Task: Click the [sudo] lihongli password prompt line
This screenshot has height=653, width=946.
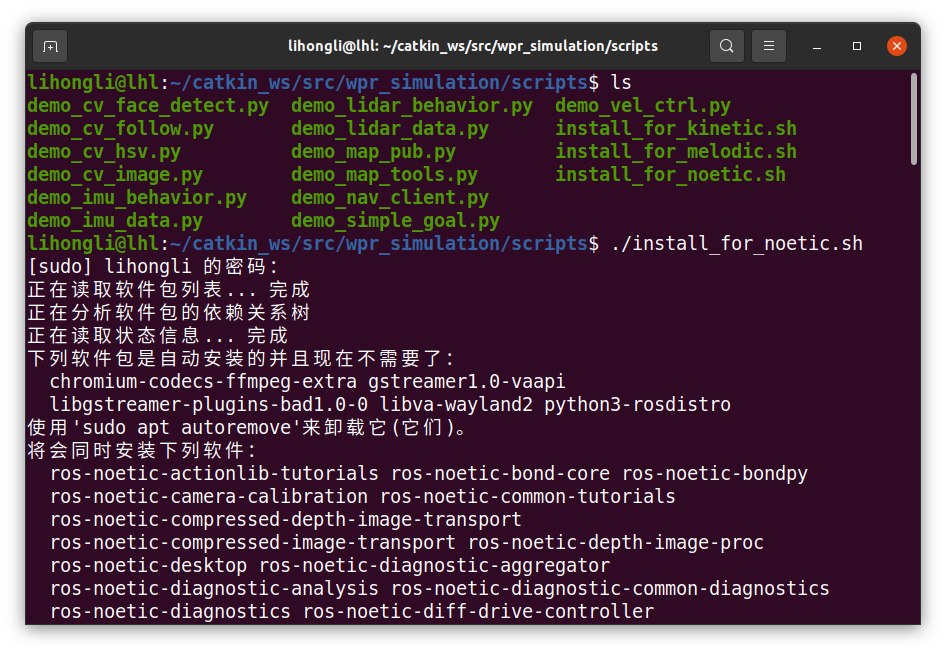Action: pos(153,266)
